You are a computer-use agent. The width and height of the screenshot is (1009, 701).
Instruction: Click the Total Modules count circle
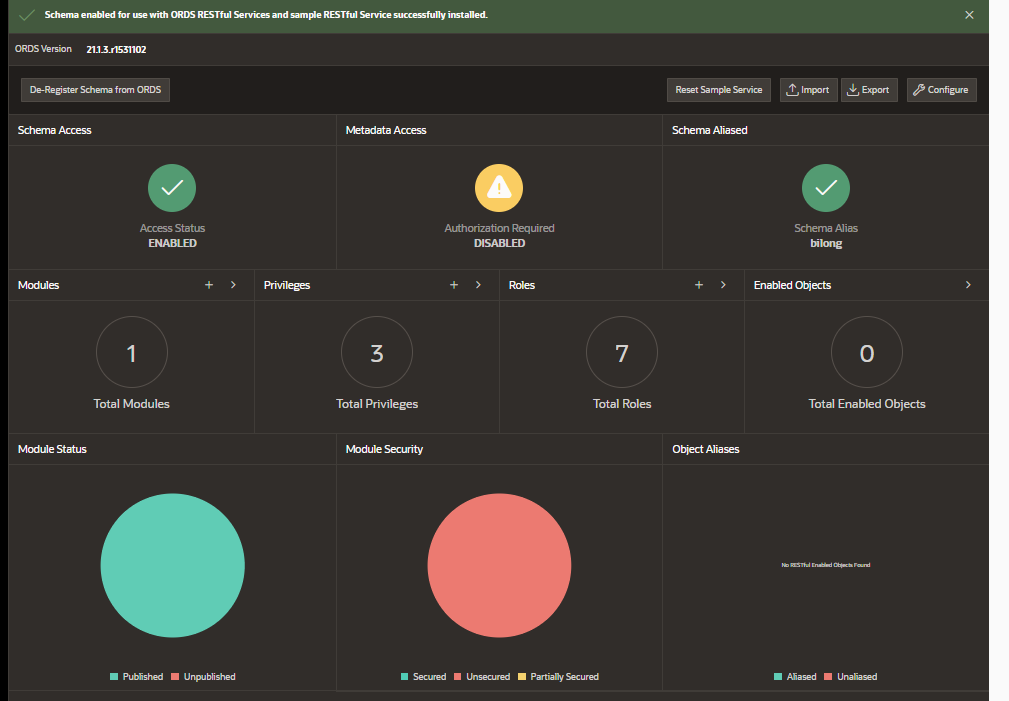click(131, 352)
